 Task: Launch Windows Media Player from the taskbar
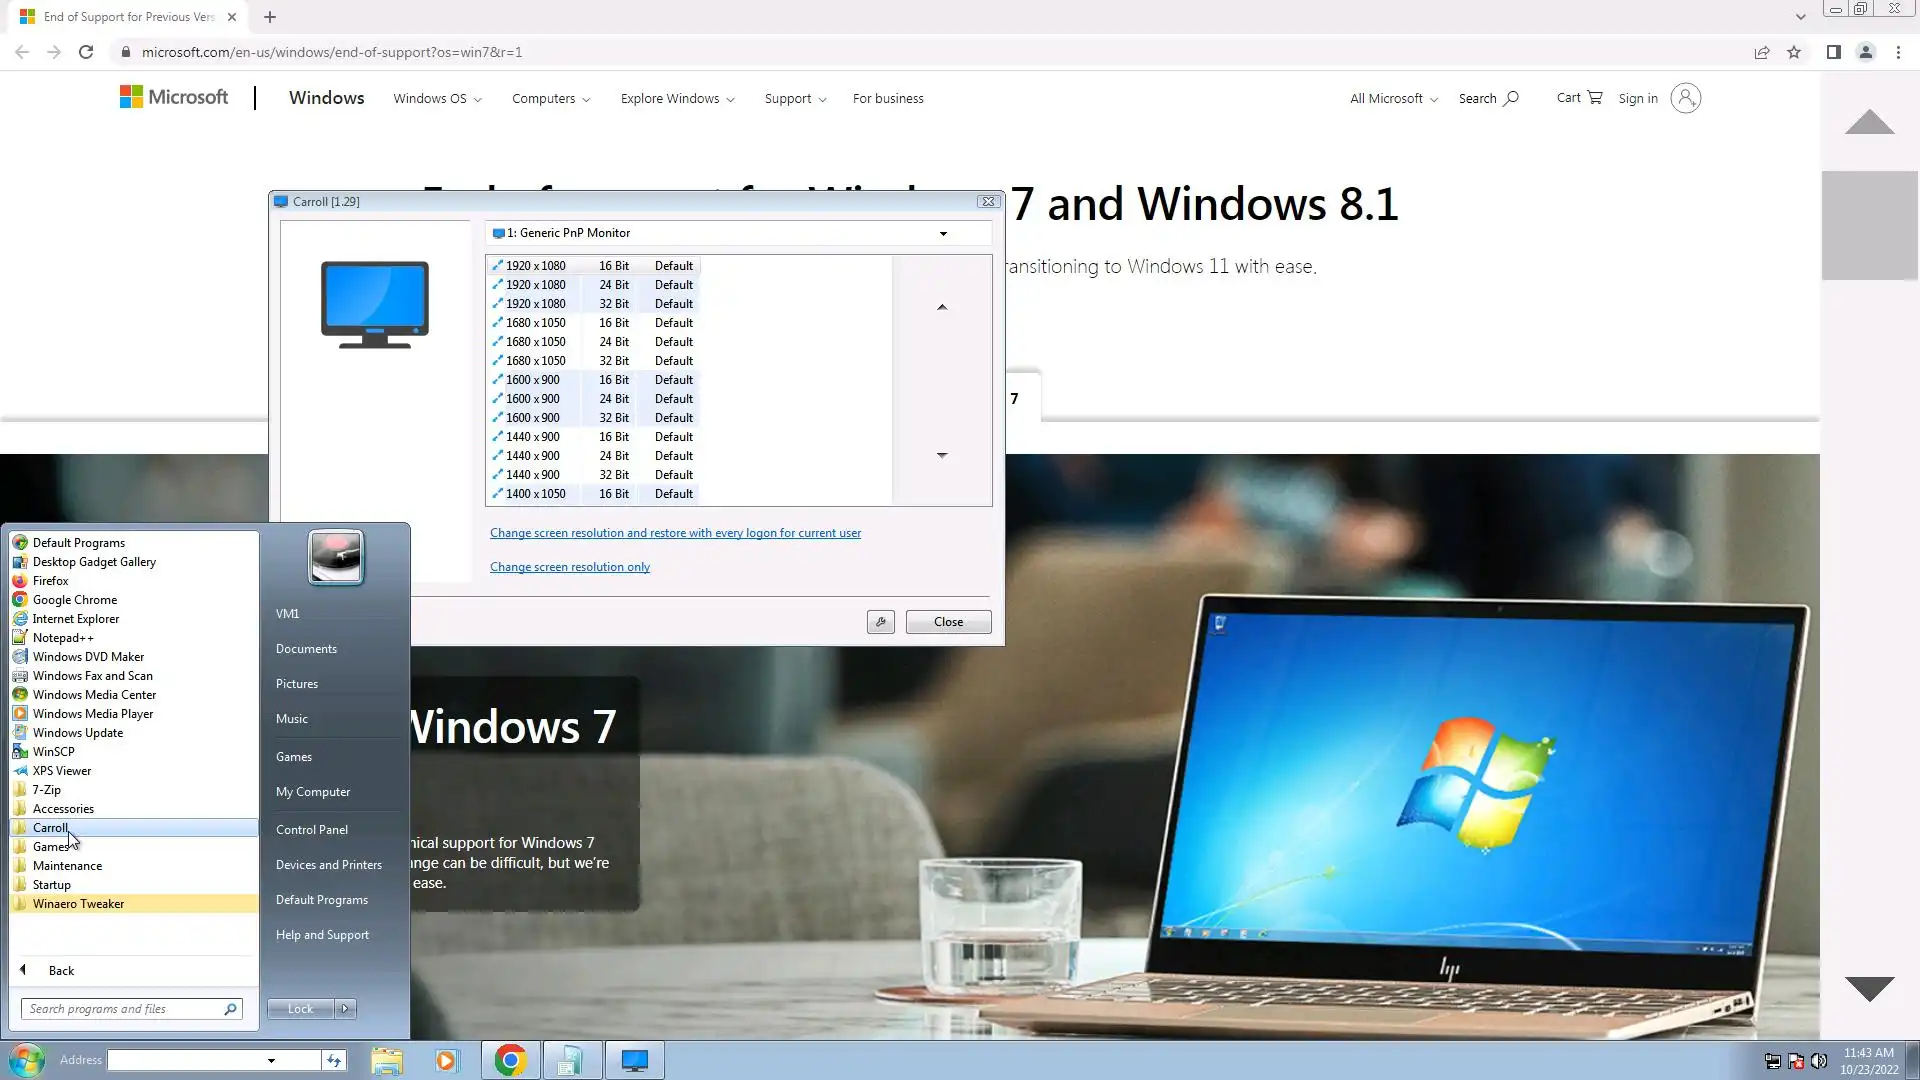446,1060
